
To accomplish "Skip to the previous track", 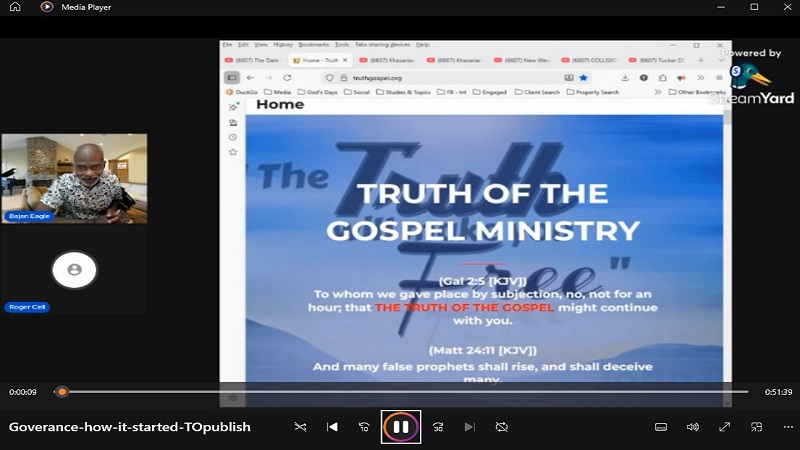I will click(x=332, y=427).
